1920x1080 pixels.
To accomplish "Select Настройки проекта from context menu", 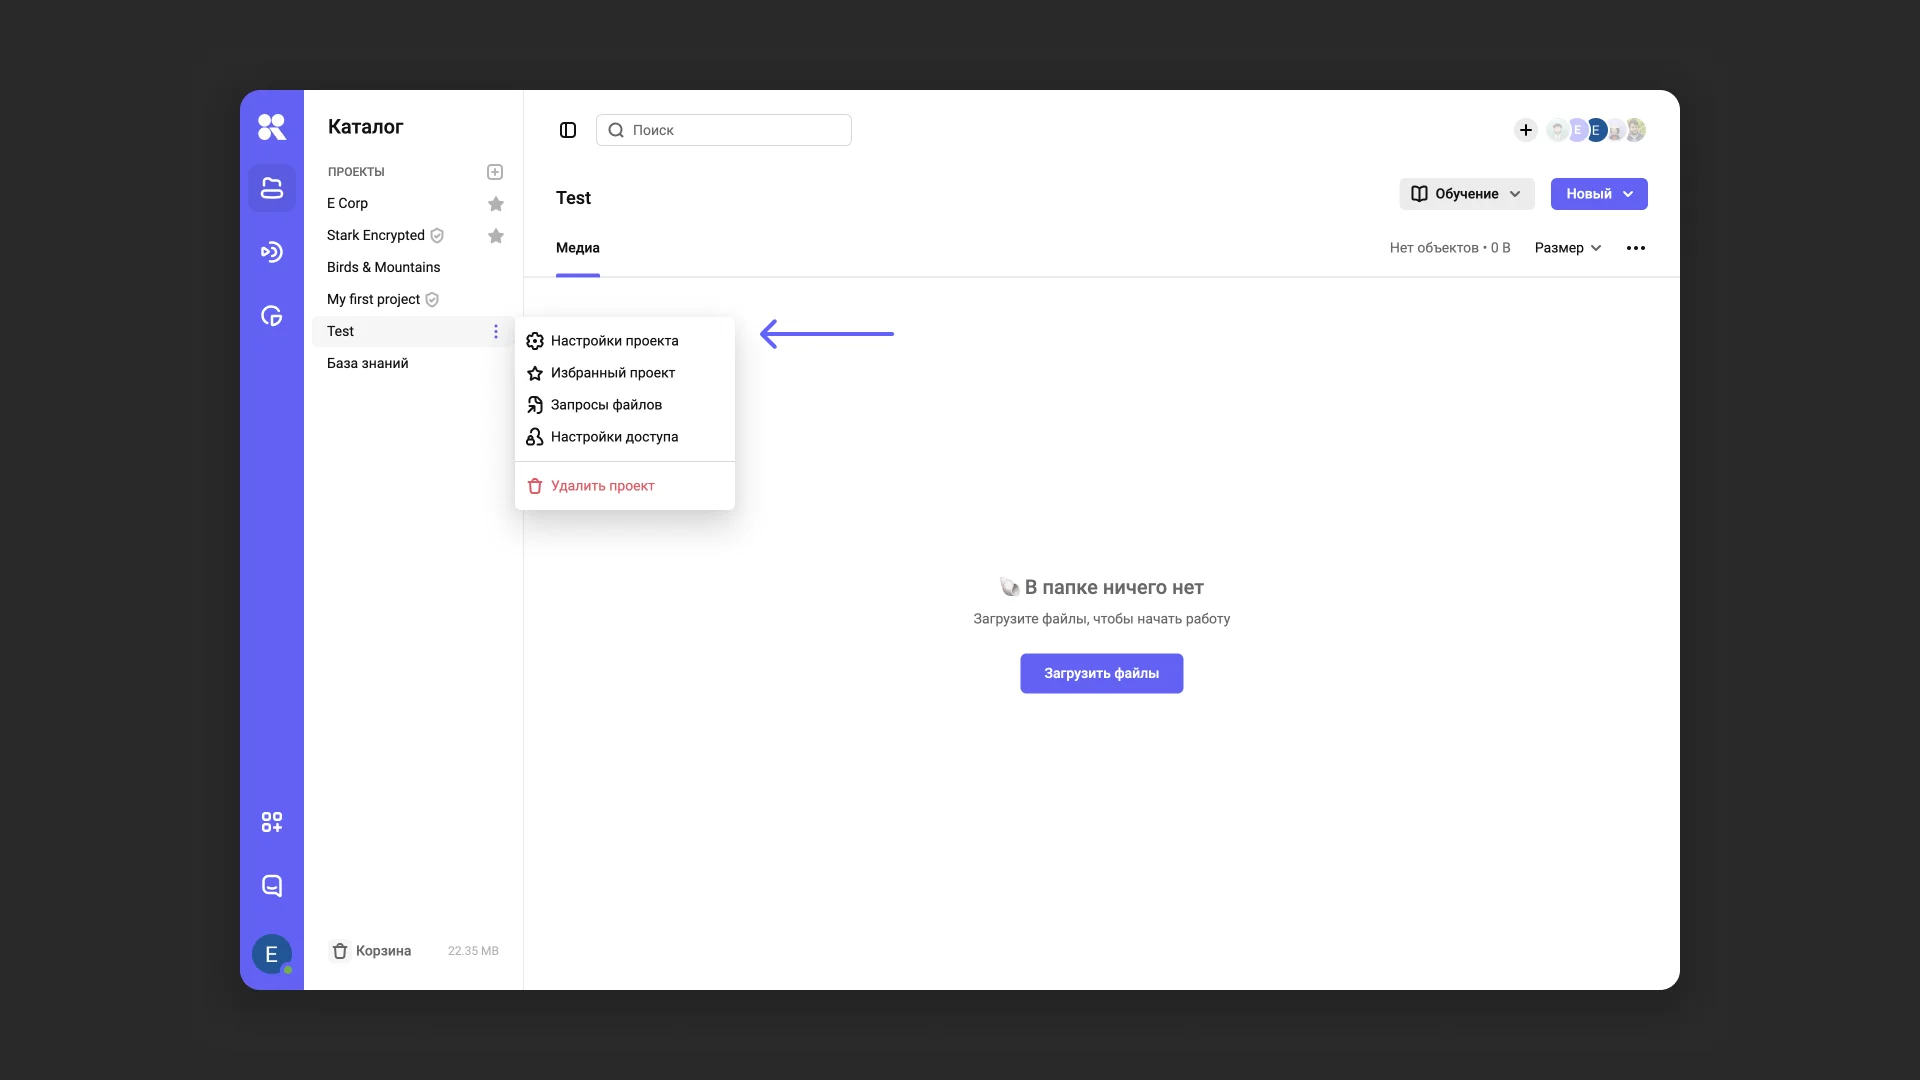I will coord(614,341).
